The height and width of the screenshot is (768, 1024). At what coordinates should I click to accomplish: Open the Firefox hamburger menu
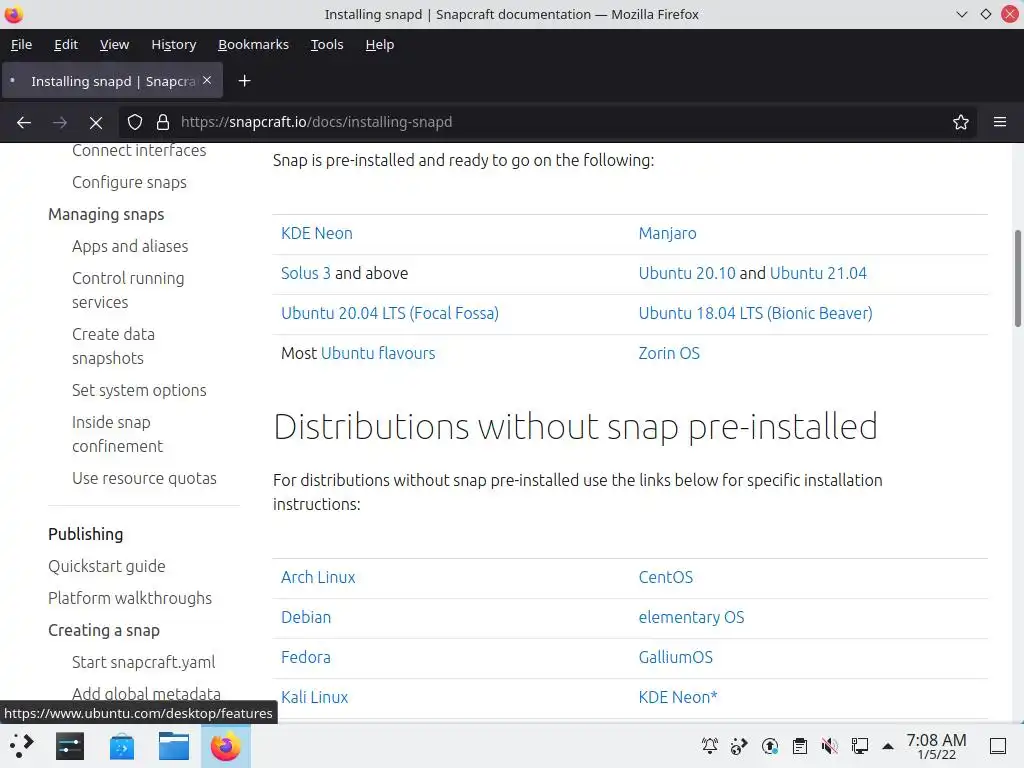1000,122
